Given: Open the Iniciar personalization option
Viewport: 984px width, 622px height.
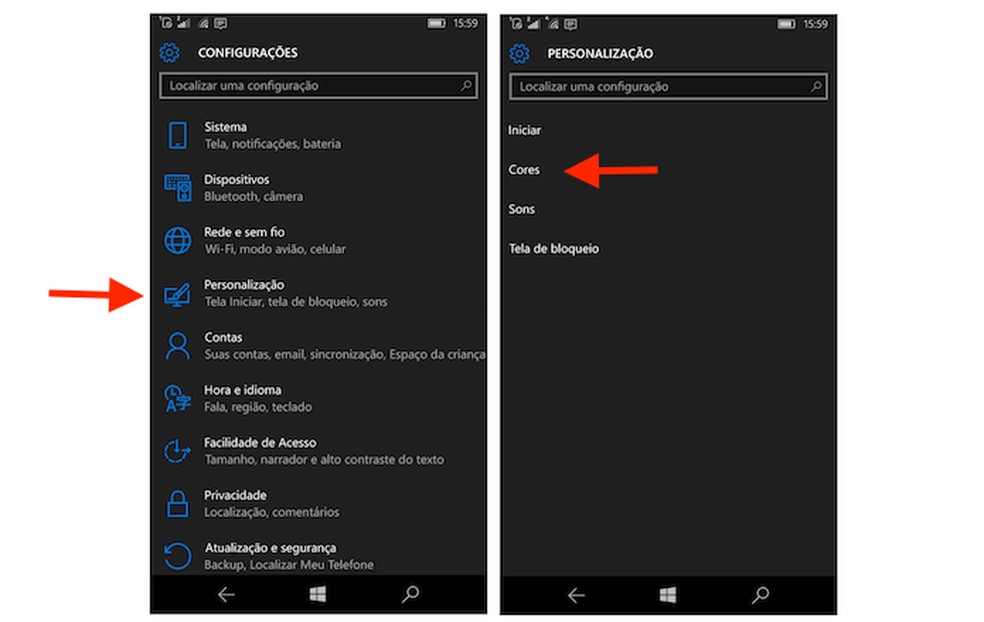Looking at the screenshot, I should click(527, 130).
